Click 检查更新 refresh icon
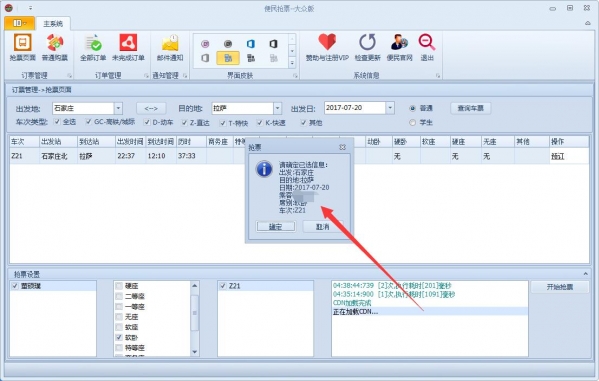 pos(367,42)
